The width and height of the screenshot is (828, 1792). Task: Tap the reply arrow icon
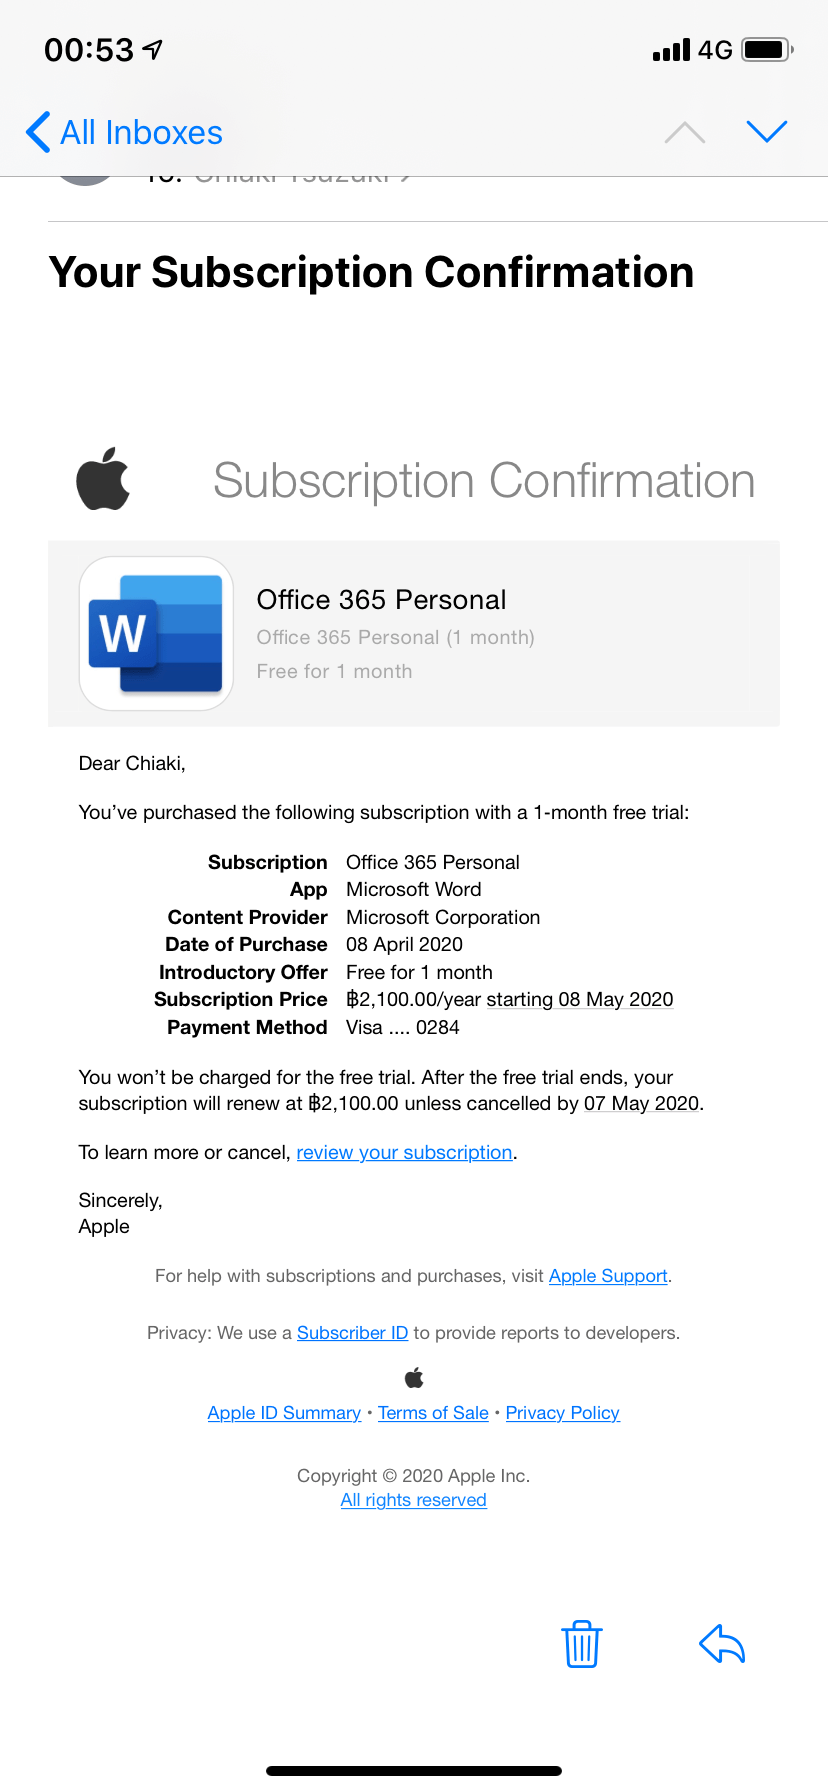(x=722, y=1644)
